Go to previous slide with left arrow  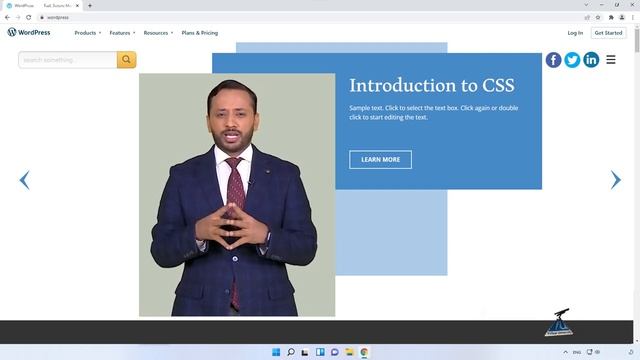click(24, 180)
